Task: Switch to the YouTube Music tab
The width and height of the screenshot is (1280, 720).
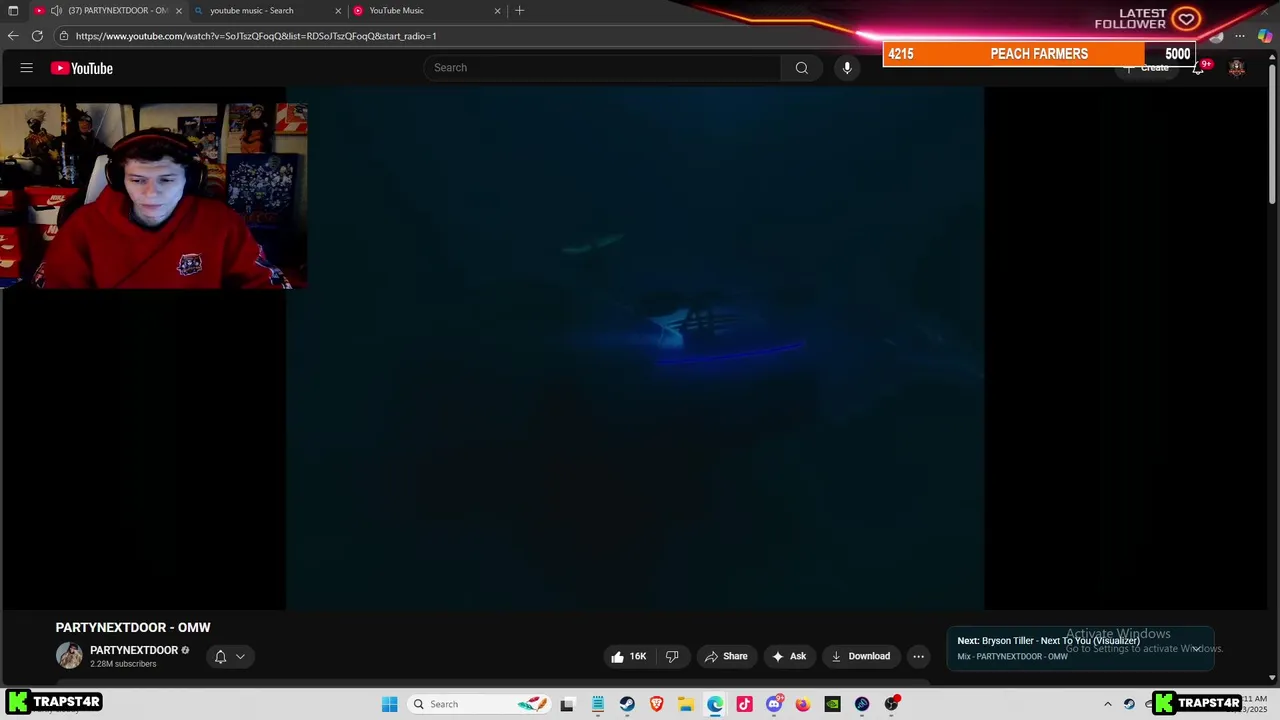Action: tap(426, 10)
